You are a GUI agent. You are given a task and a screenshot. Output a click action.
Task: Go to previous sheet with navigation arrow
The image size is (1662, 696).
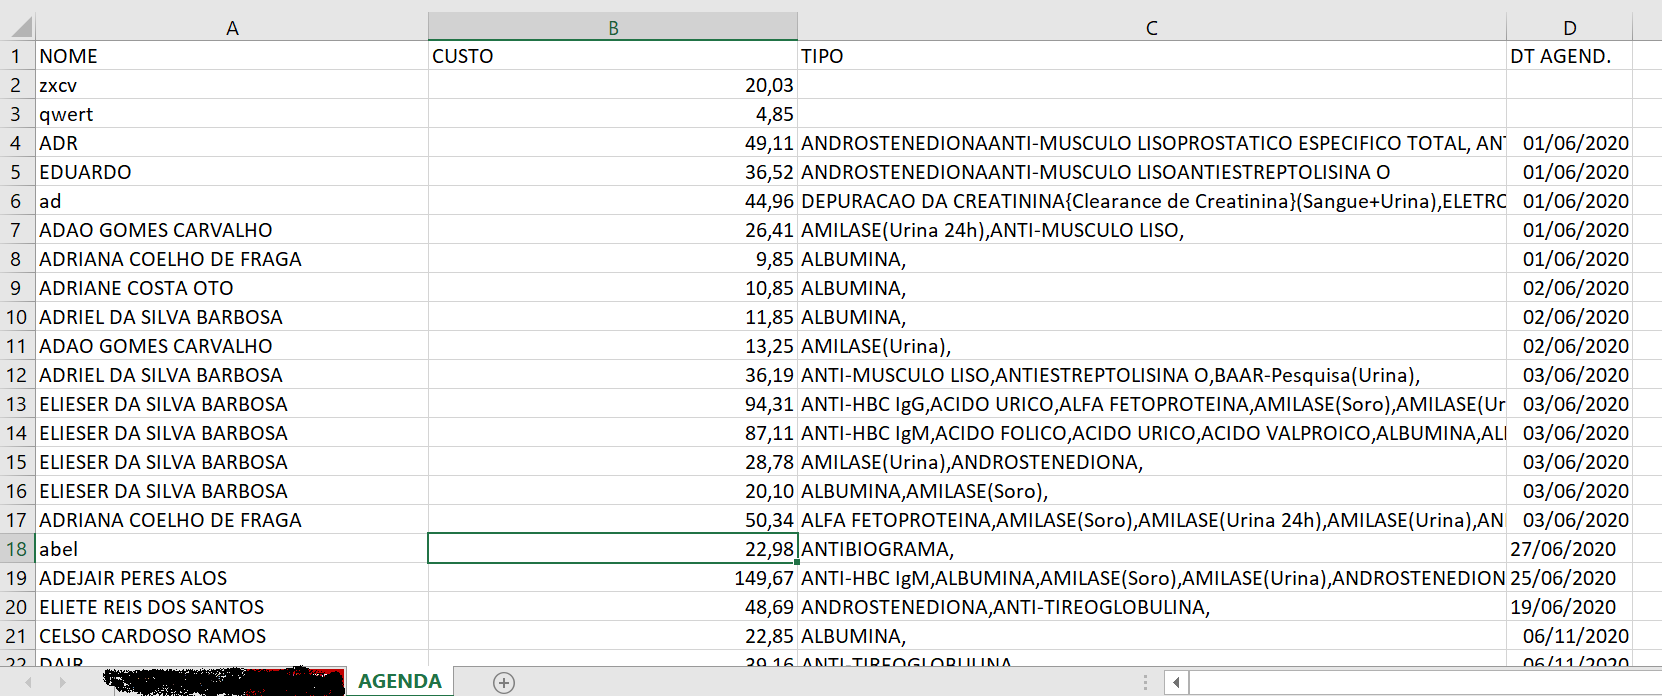28,683
